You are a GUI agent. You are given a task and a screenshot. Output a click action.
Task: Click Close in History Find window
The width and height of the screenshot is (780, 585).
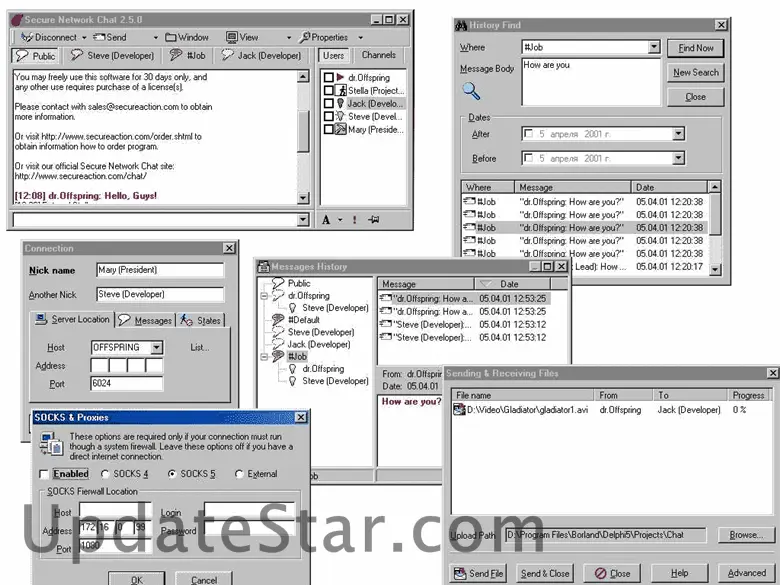point(695,97)
